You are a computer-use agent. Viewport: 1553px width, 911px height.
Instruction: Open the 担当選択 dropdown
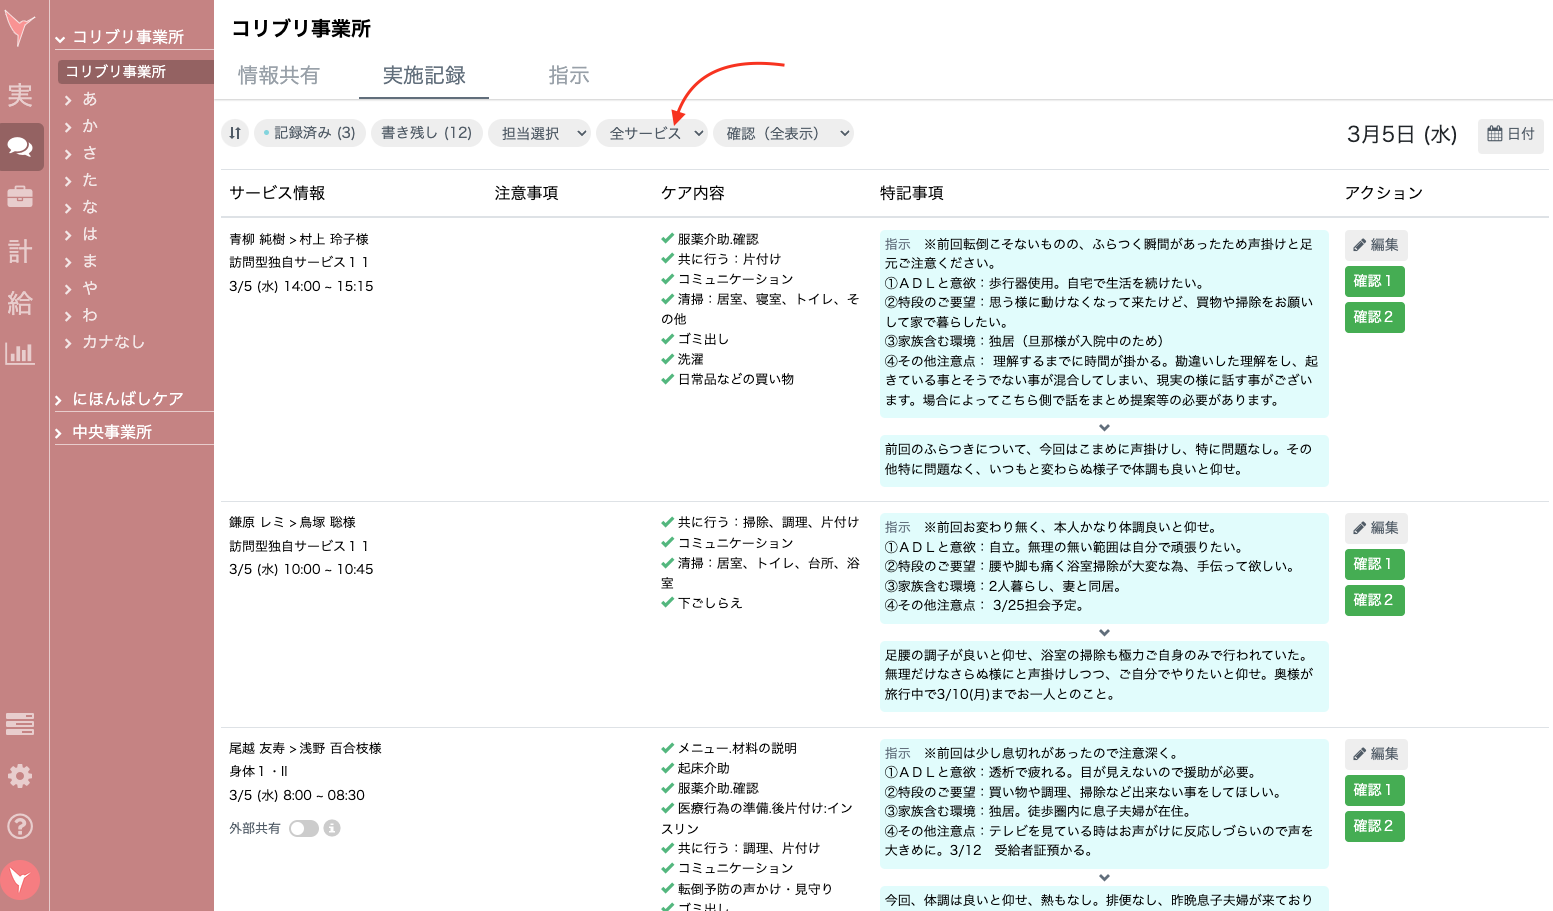(539, 133)
